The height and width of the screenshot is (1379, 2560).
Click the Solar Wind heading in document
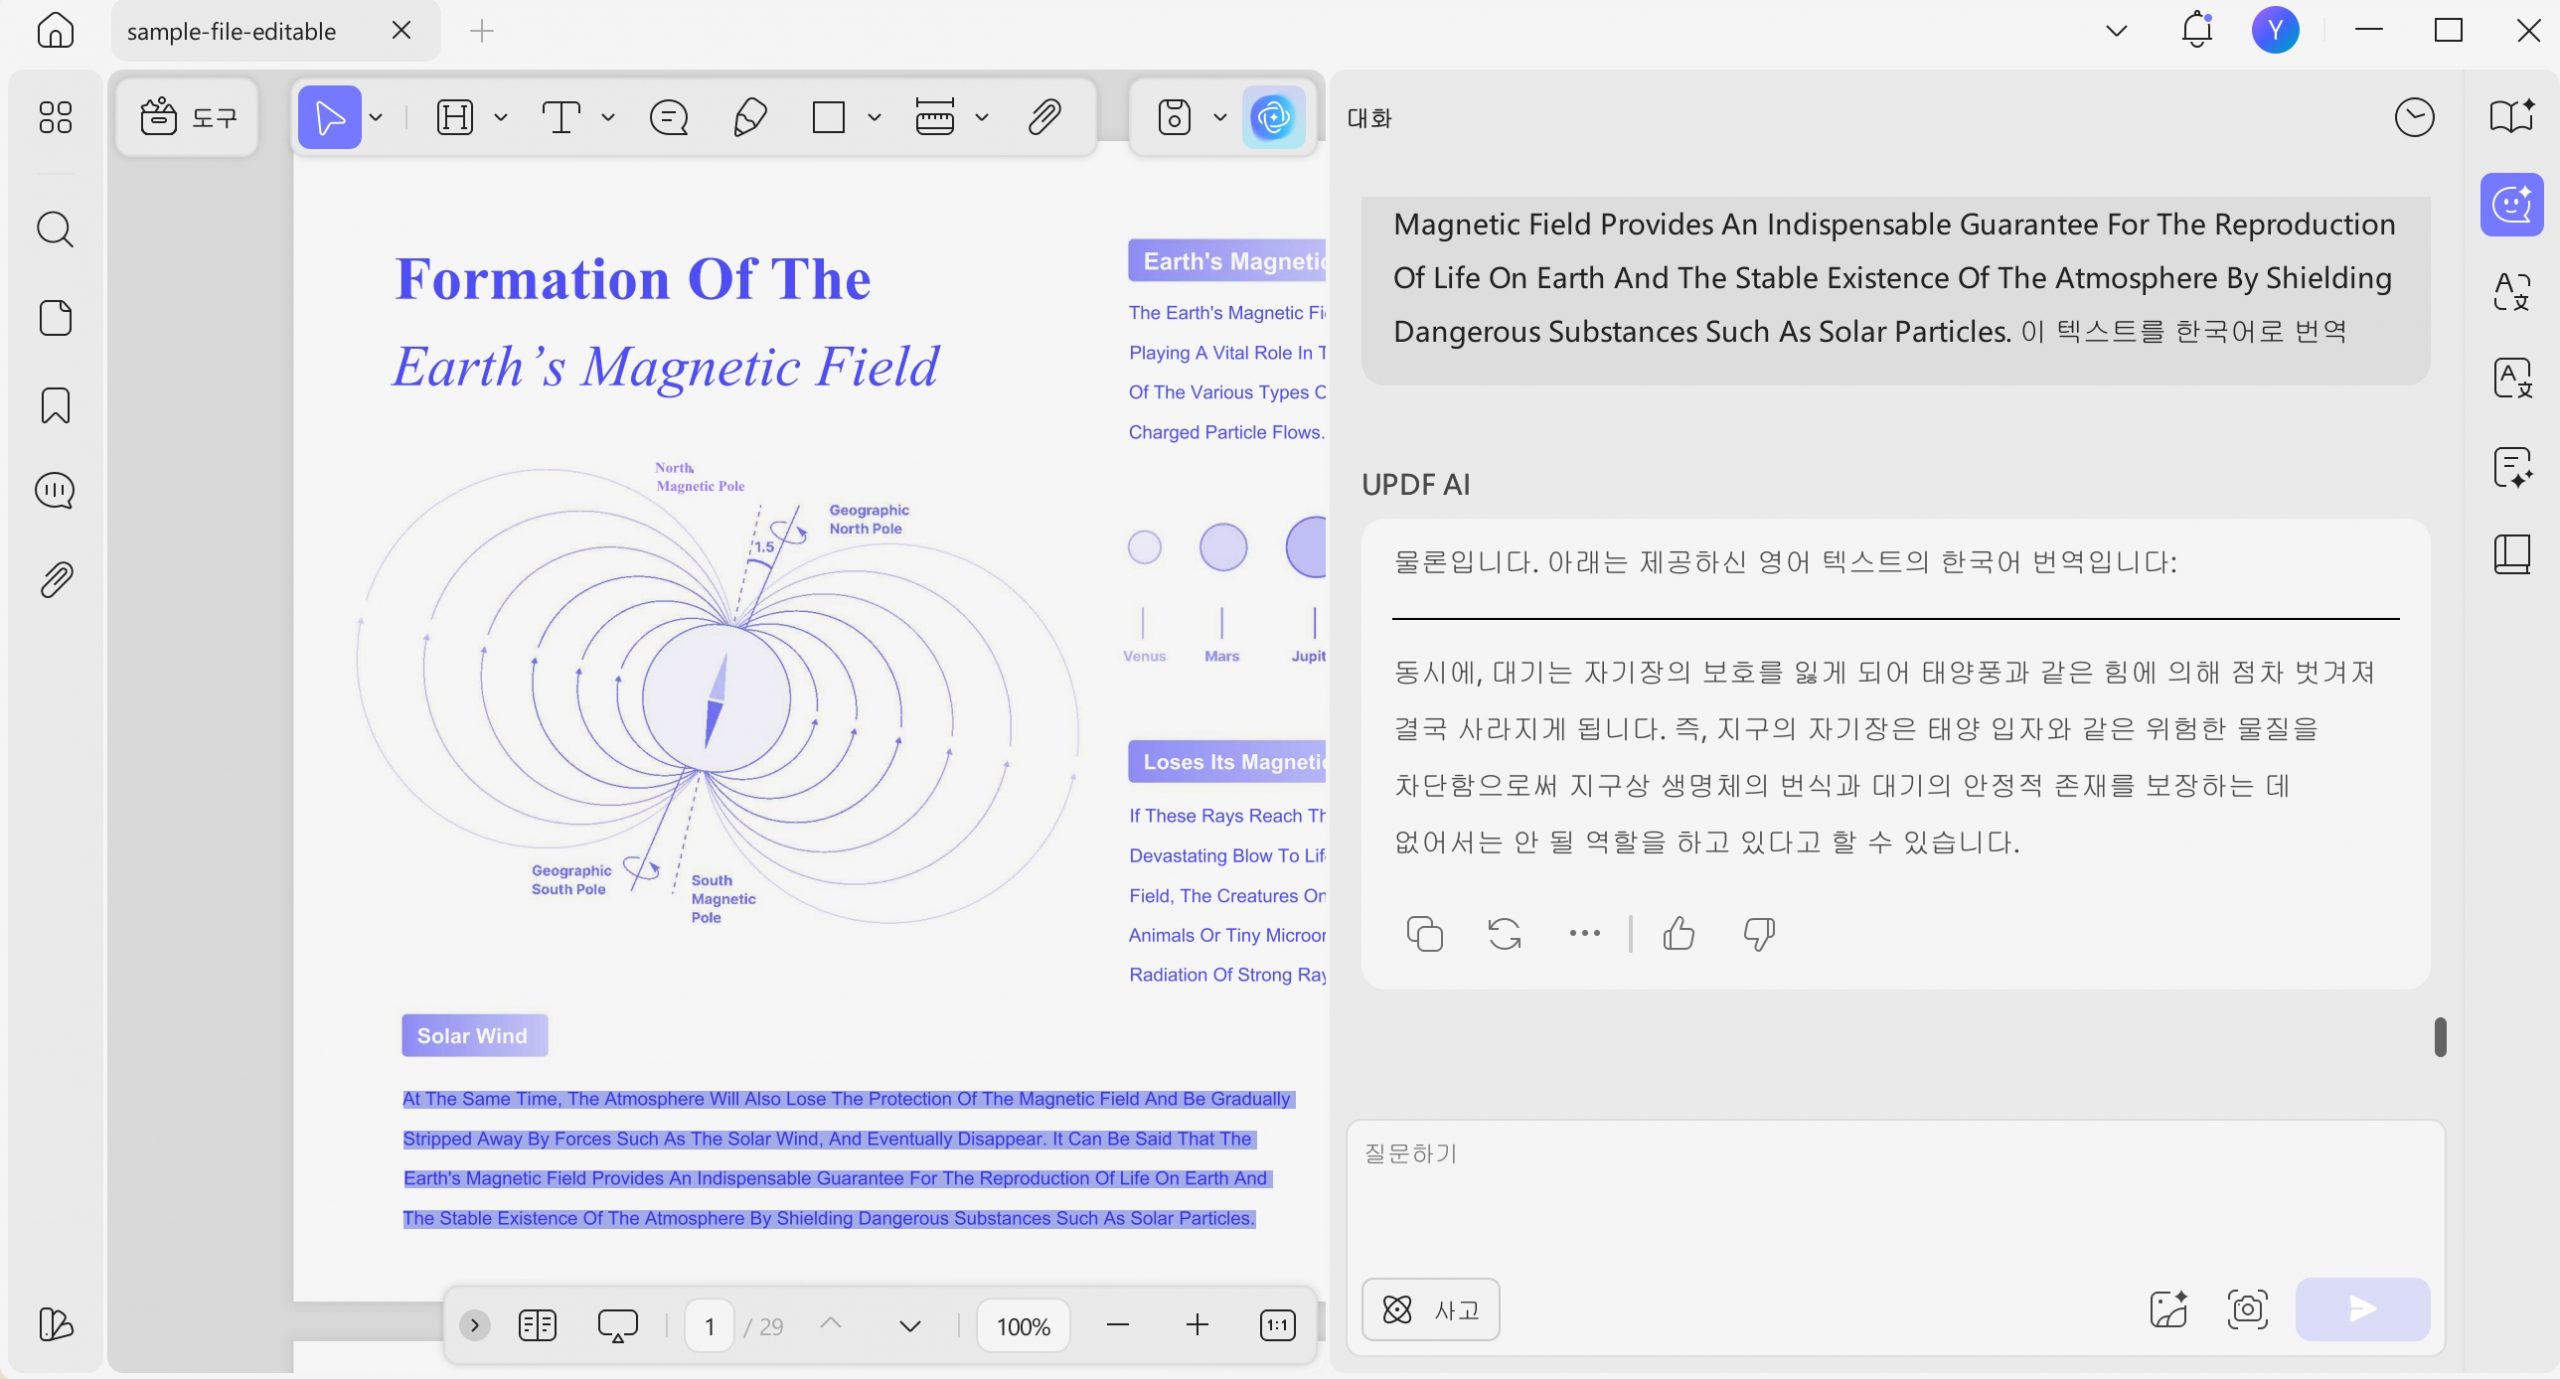pyautogui.click(x=472, y=1035)
